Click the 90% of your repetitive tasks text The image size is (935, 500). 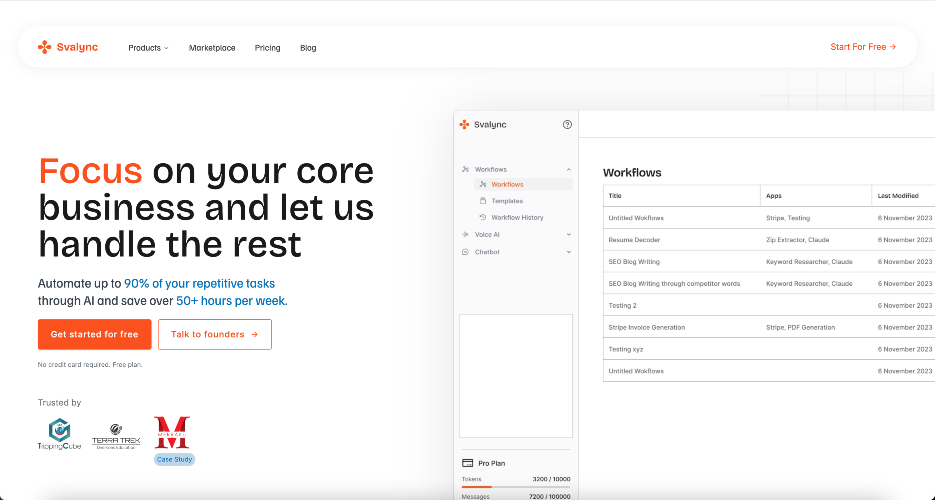point(199,284)
